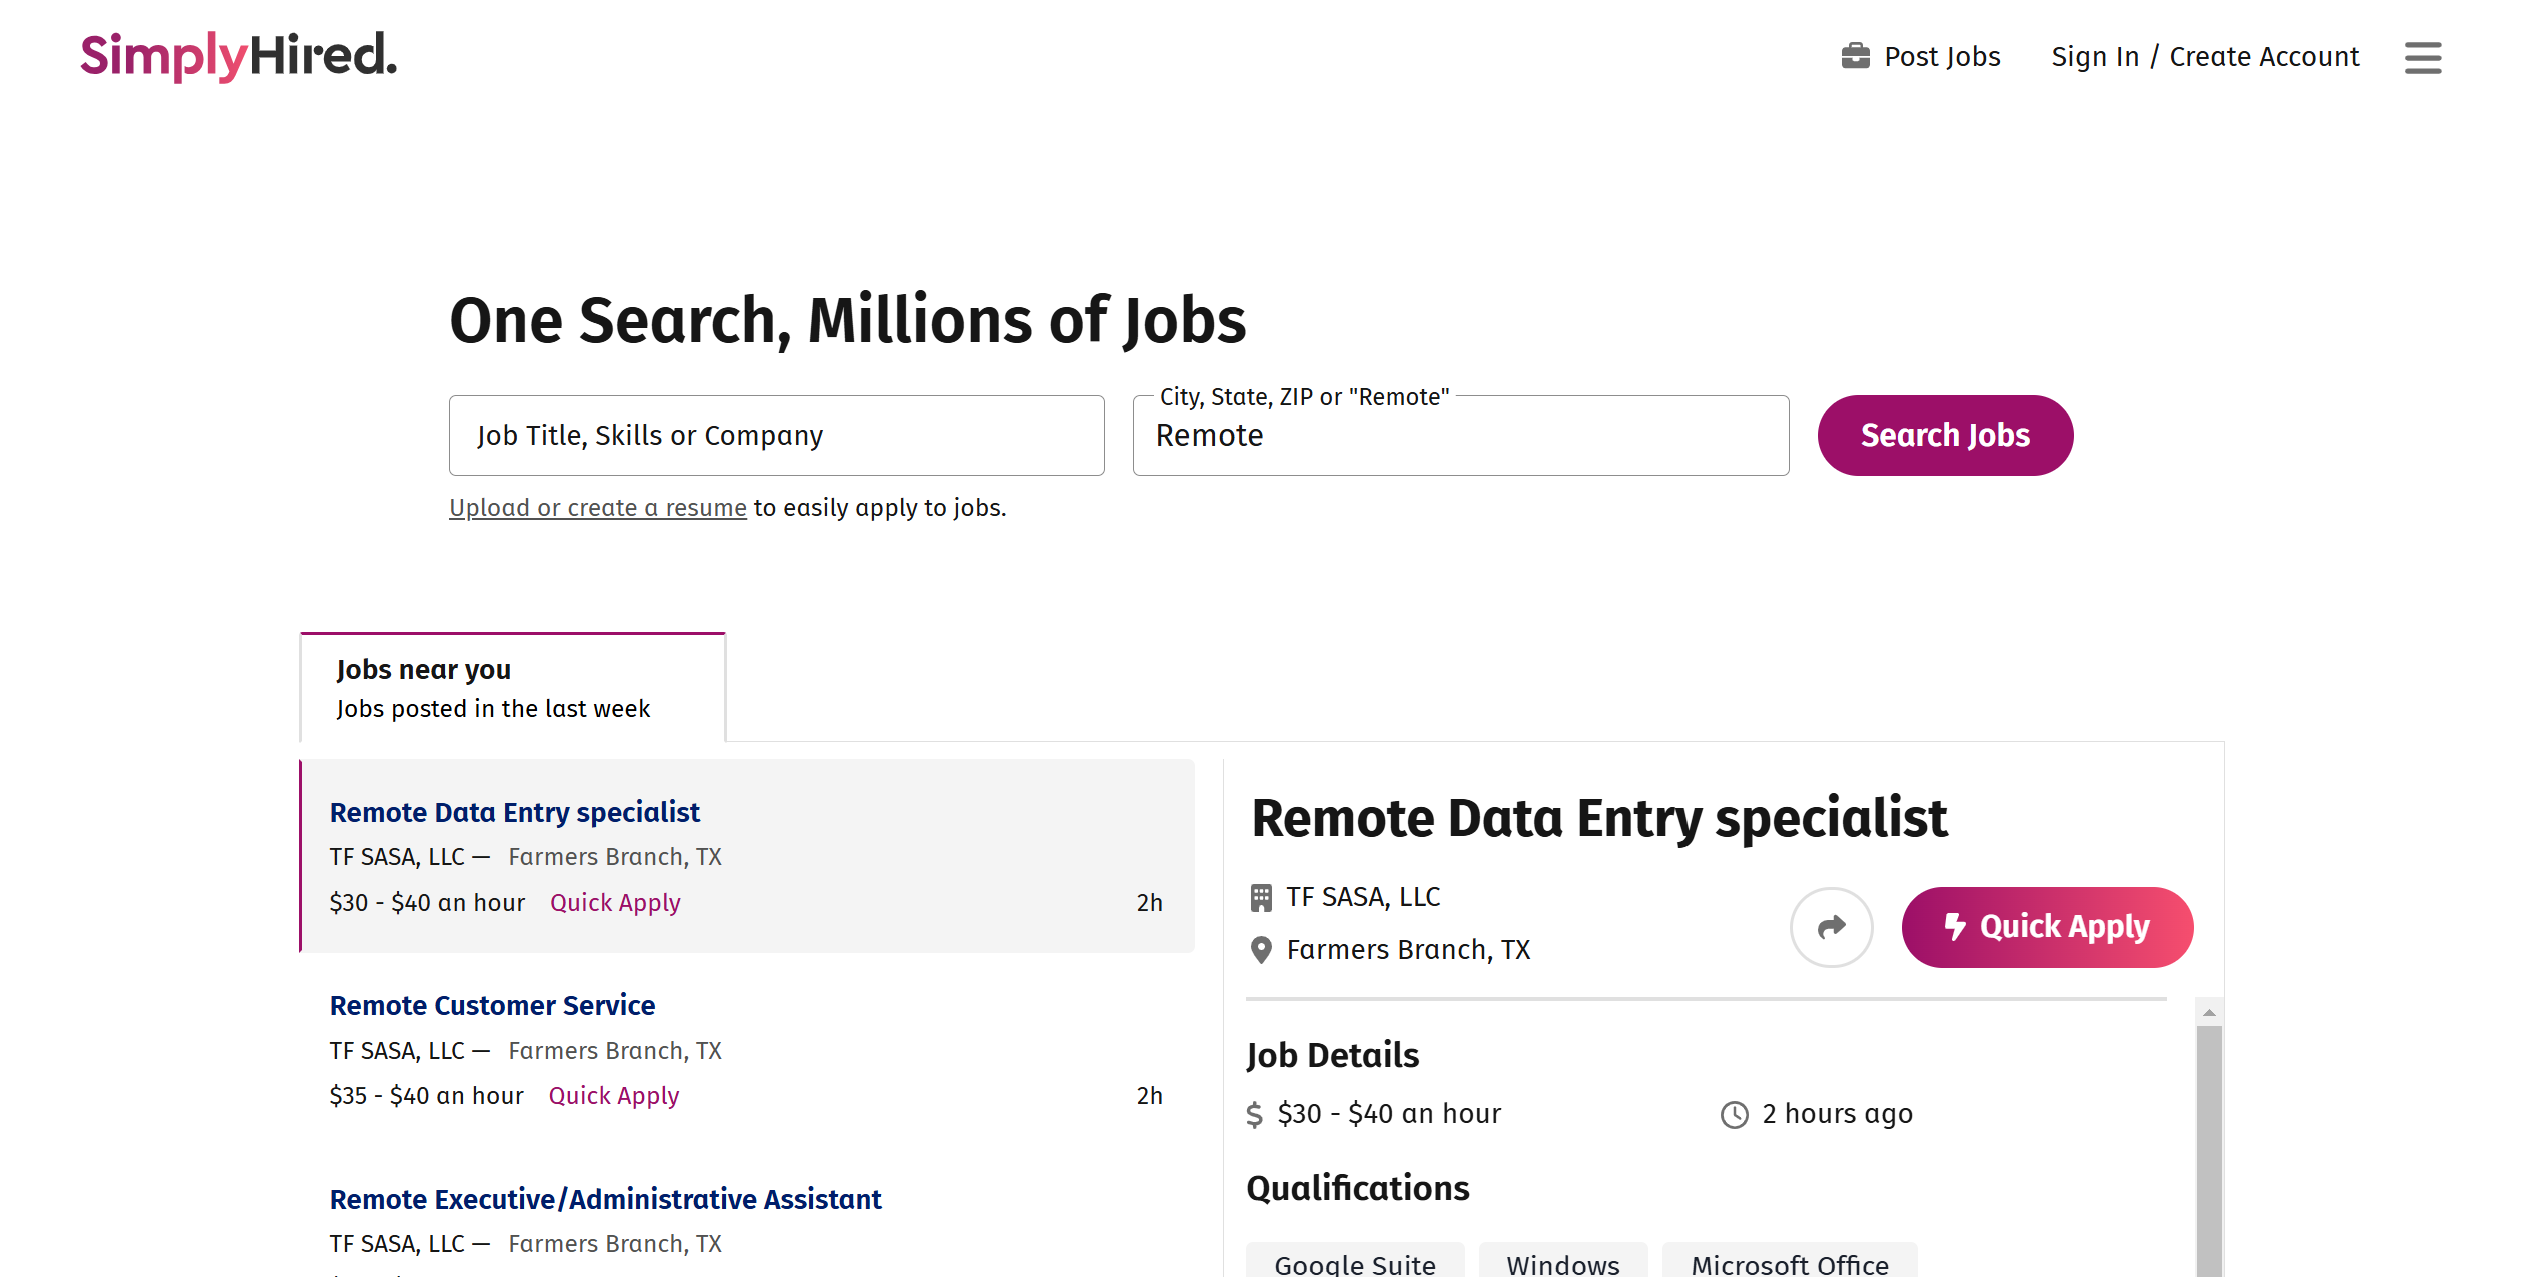Click the City, State, ZIP location field
Screen dimensions: 2521x1277
click(x=1460, y=435)
